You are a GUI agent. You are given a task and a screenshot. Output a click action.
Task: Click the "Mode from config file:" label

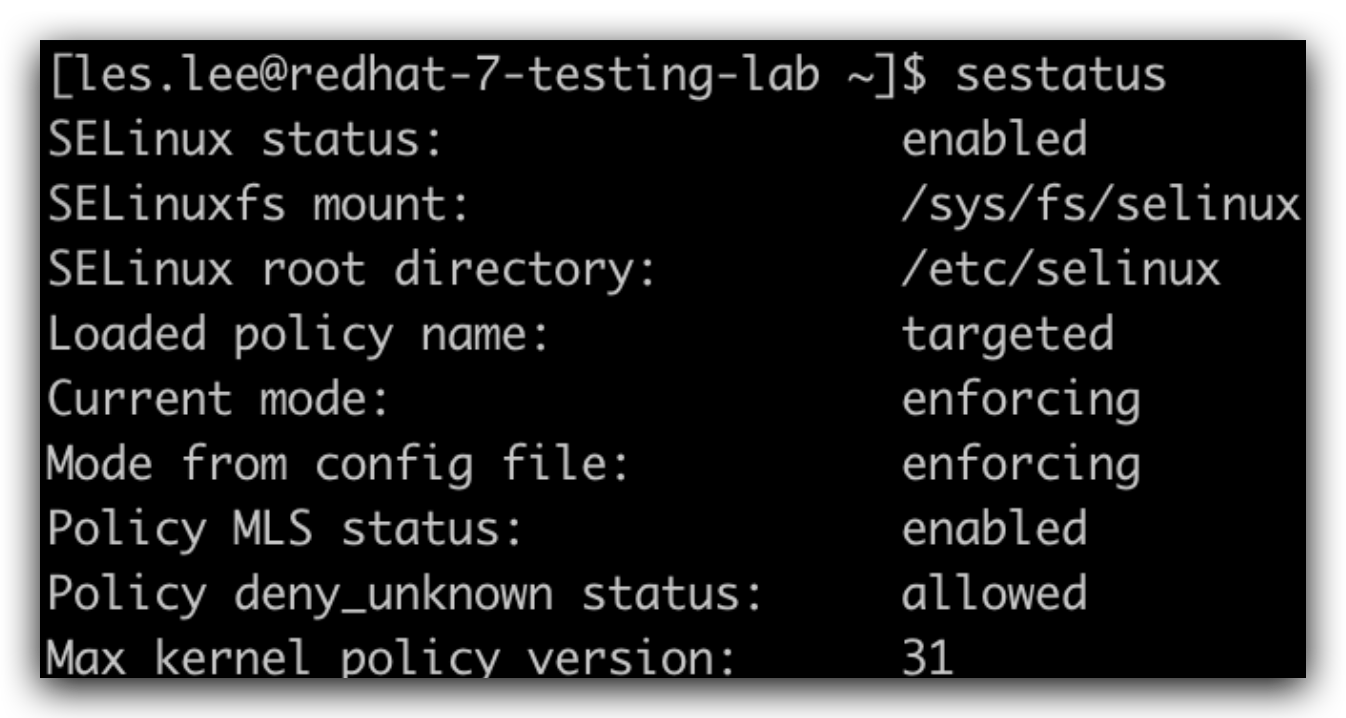(x=338, y=466)
